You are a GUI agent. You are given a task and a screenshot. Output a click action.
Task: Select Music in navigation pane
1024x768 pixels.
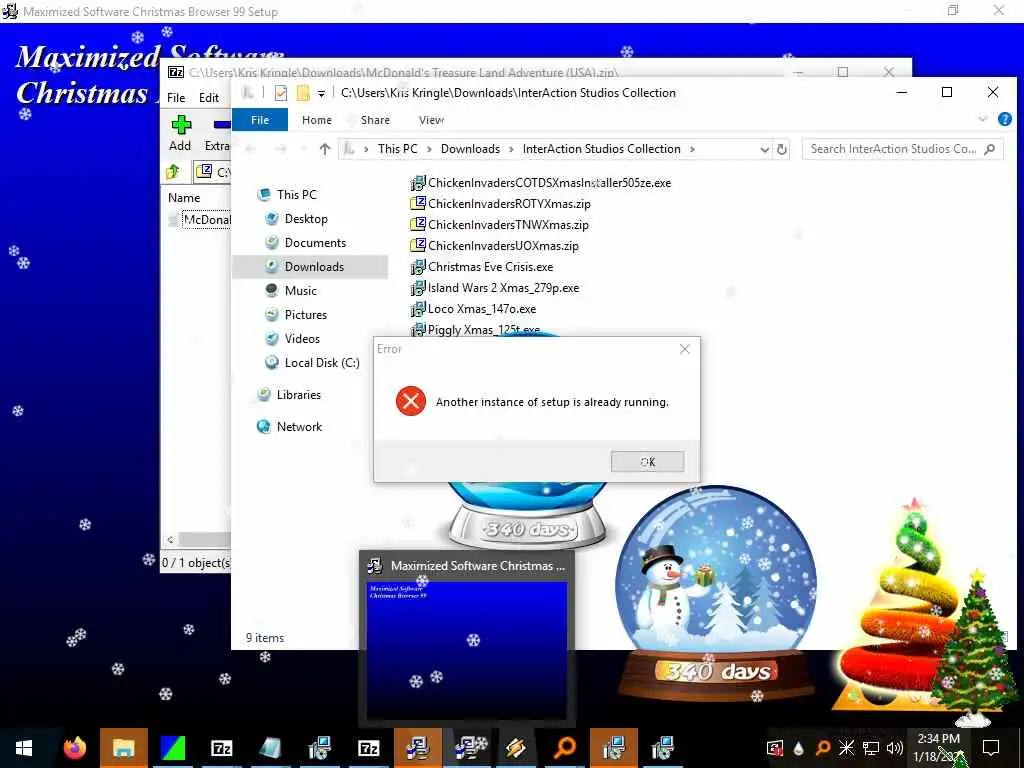[300, 291]
